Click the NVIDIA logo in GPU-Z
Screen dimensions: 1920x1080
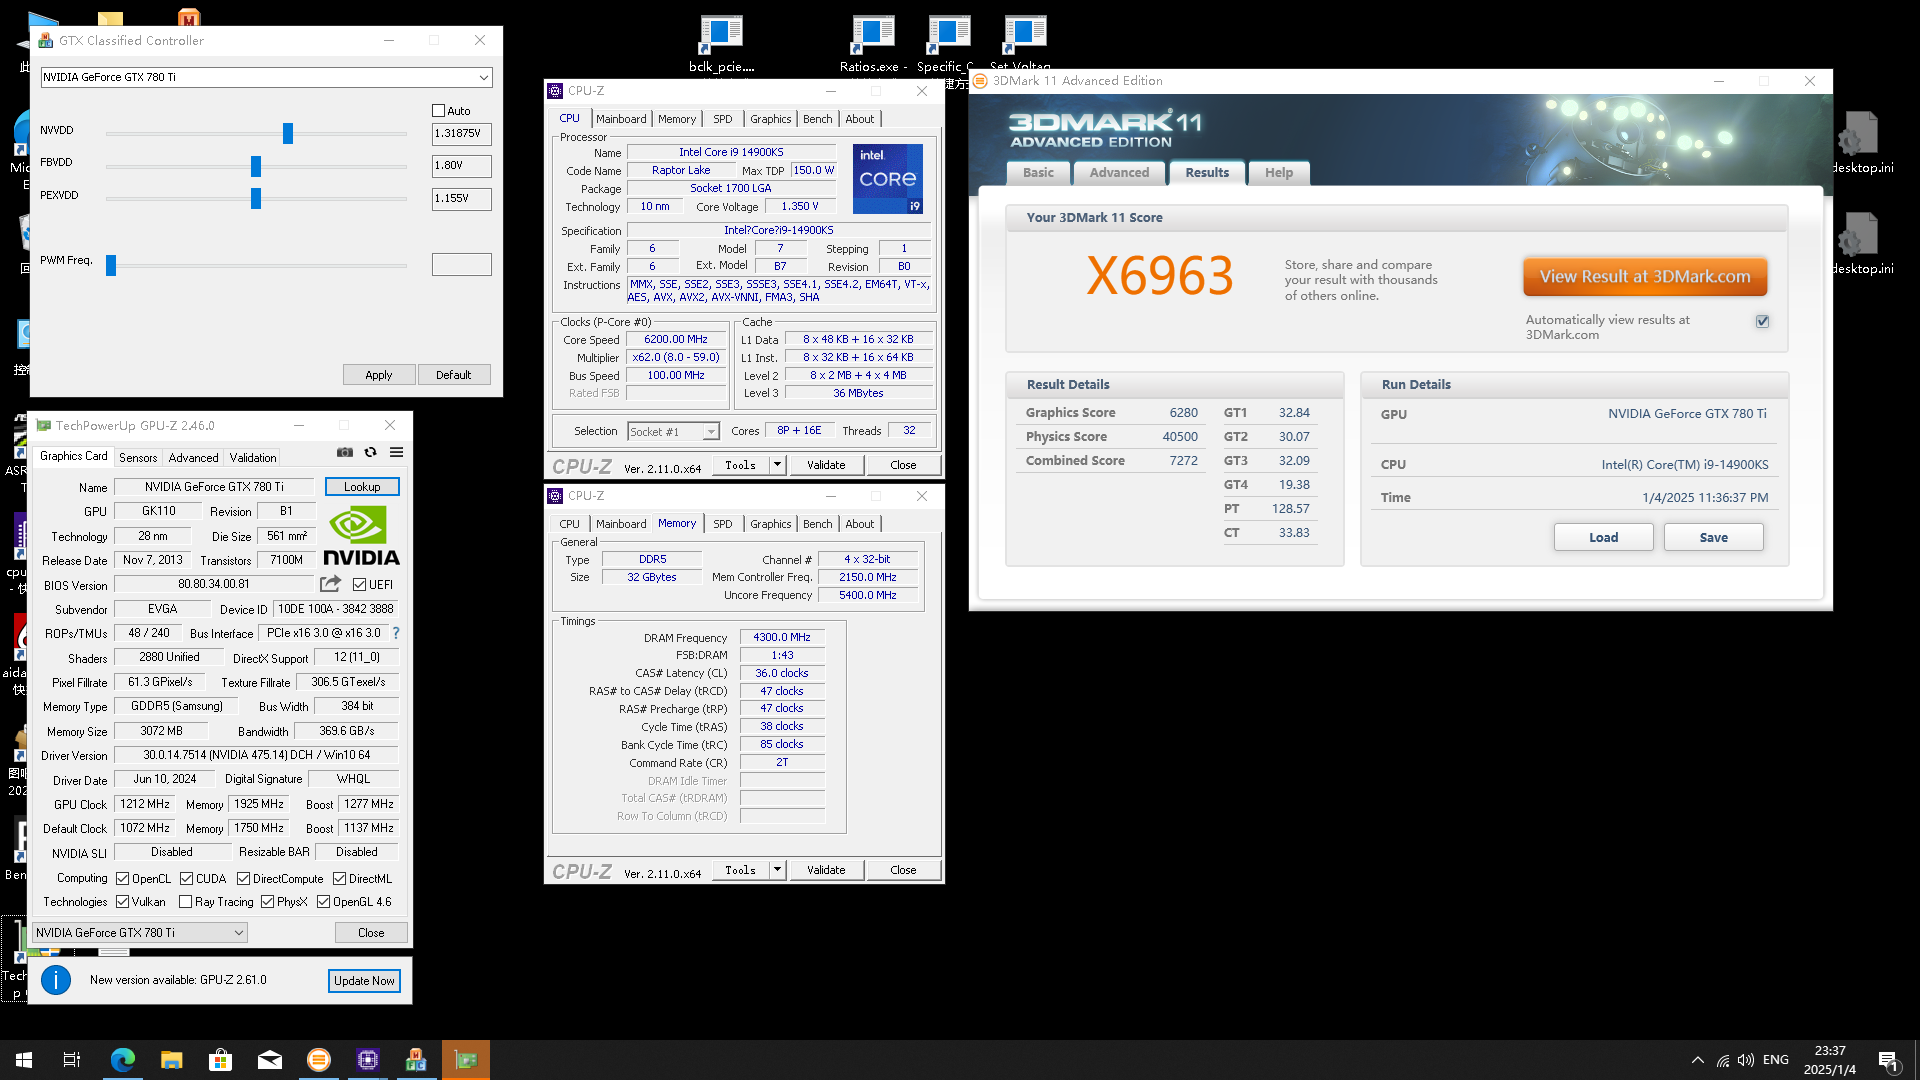tap(361, 536)
